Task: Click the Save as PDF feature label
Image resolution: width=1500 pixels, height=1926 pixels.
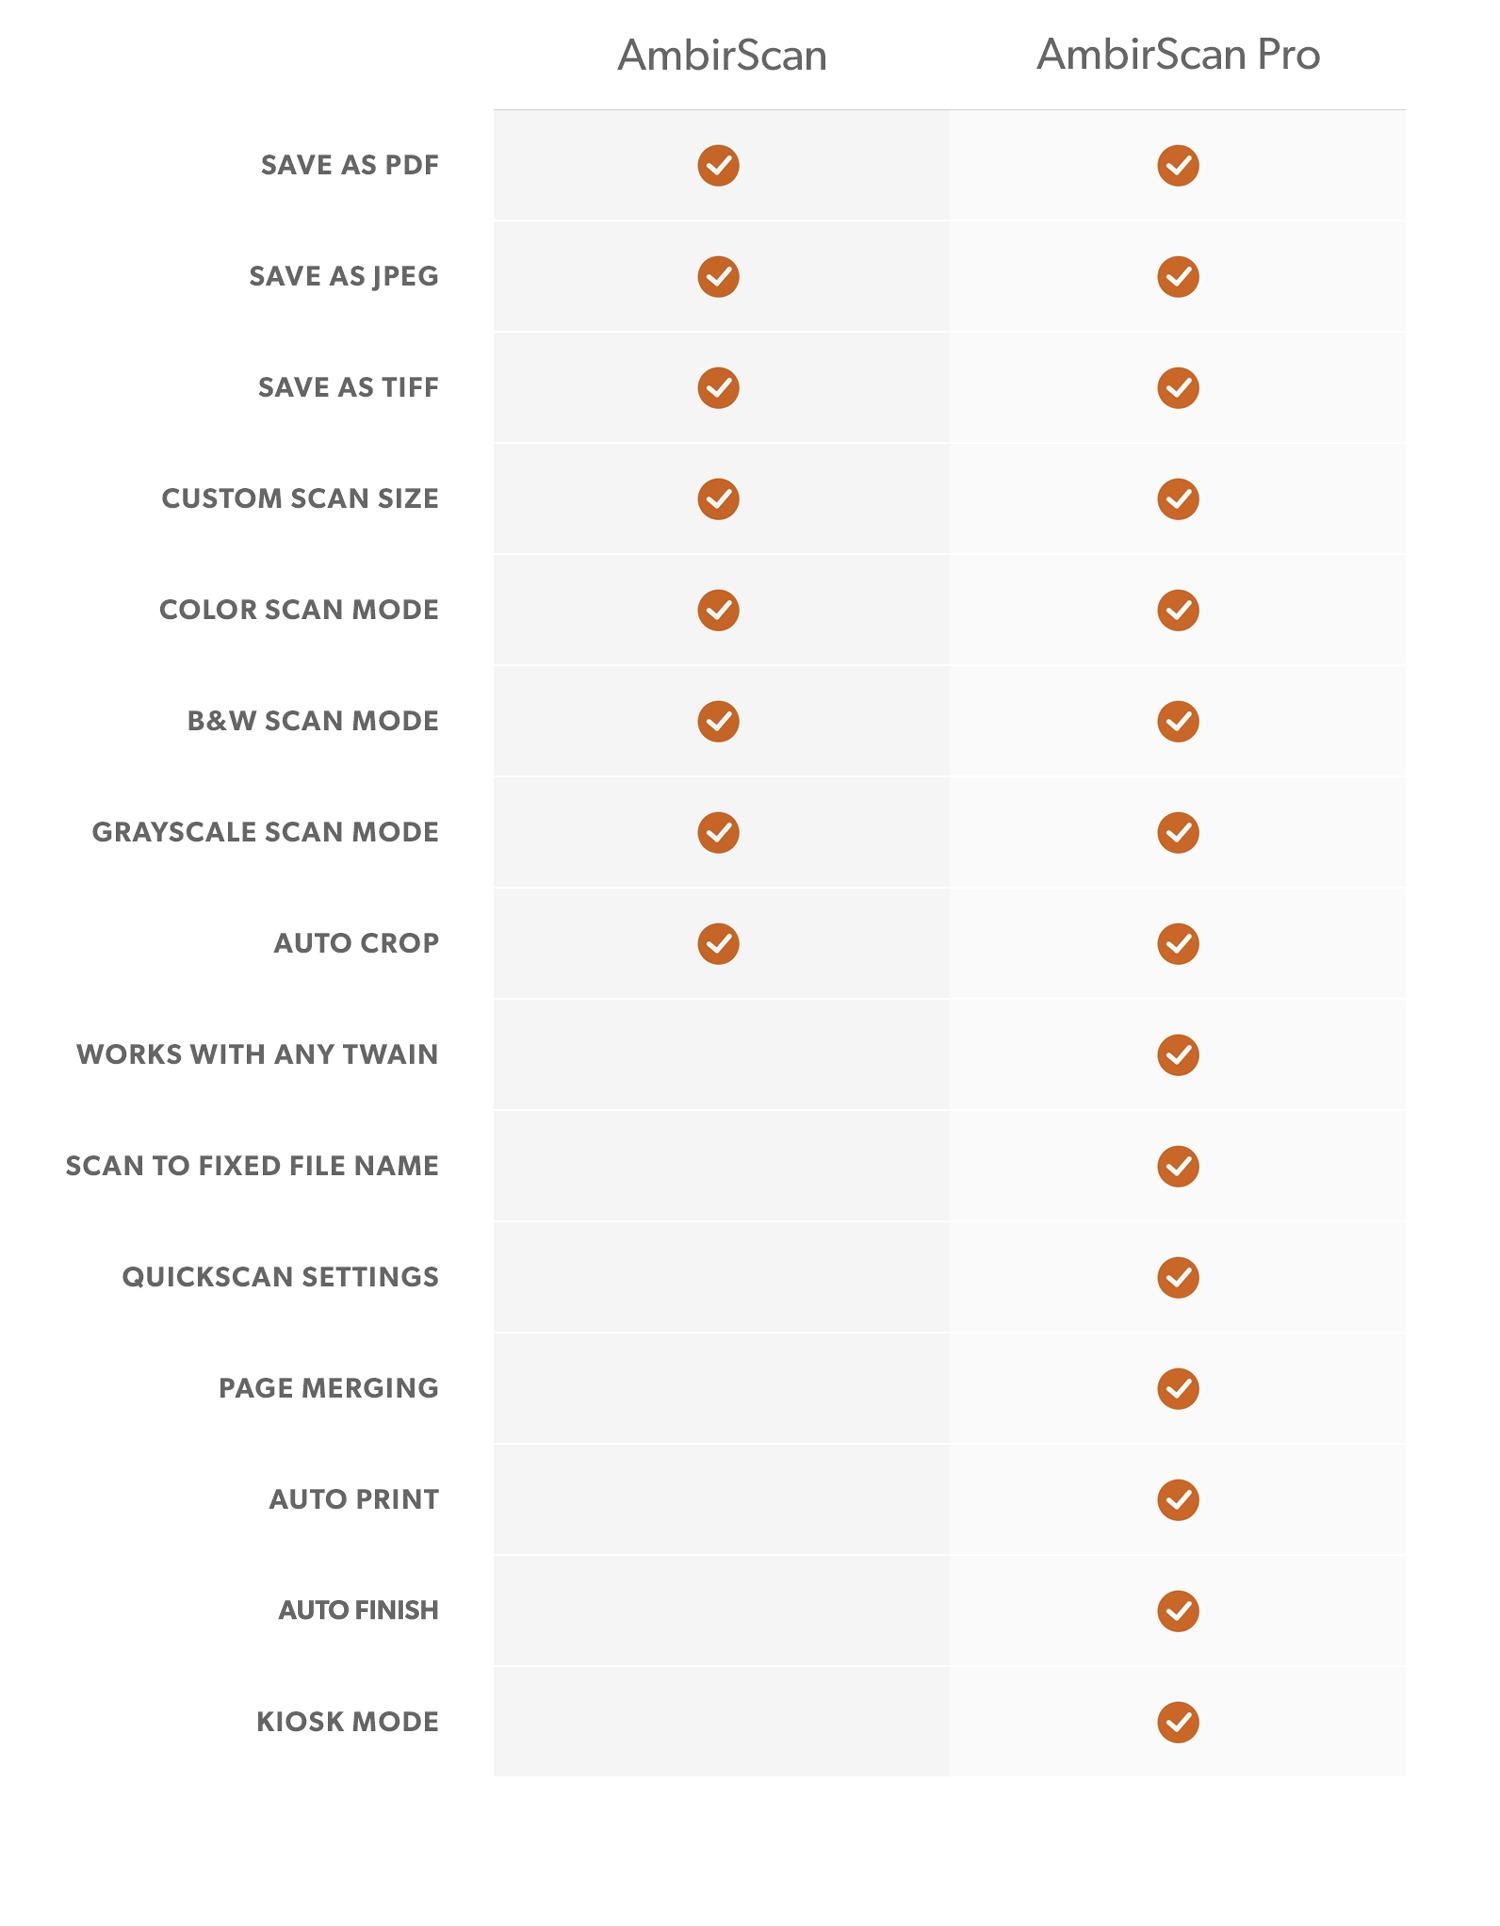Action: (350, 165)
